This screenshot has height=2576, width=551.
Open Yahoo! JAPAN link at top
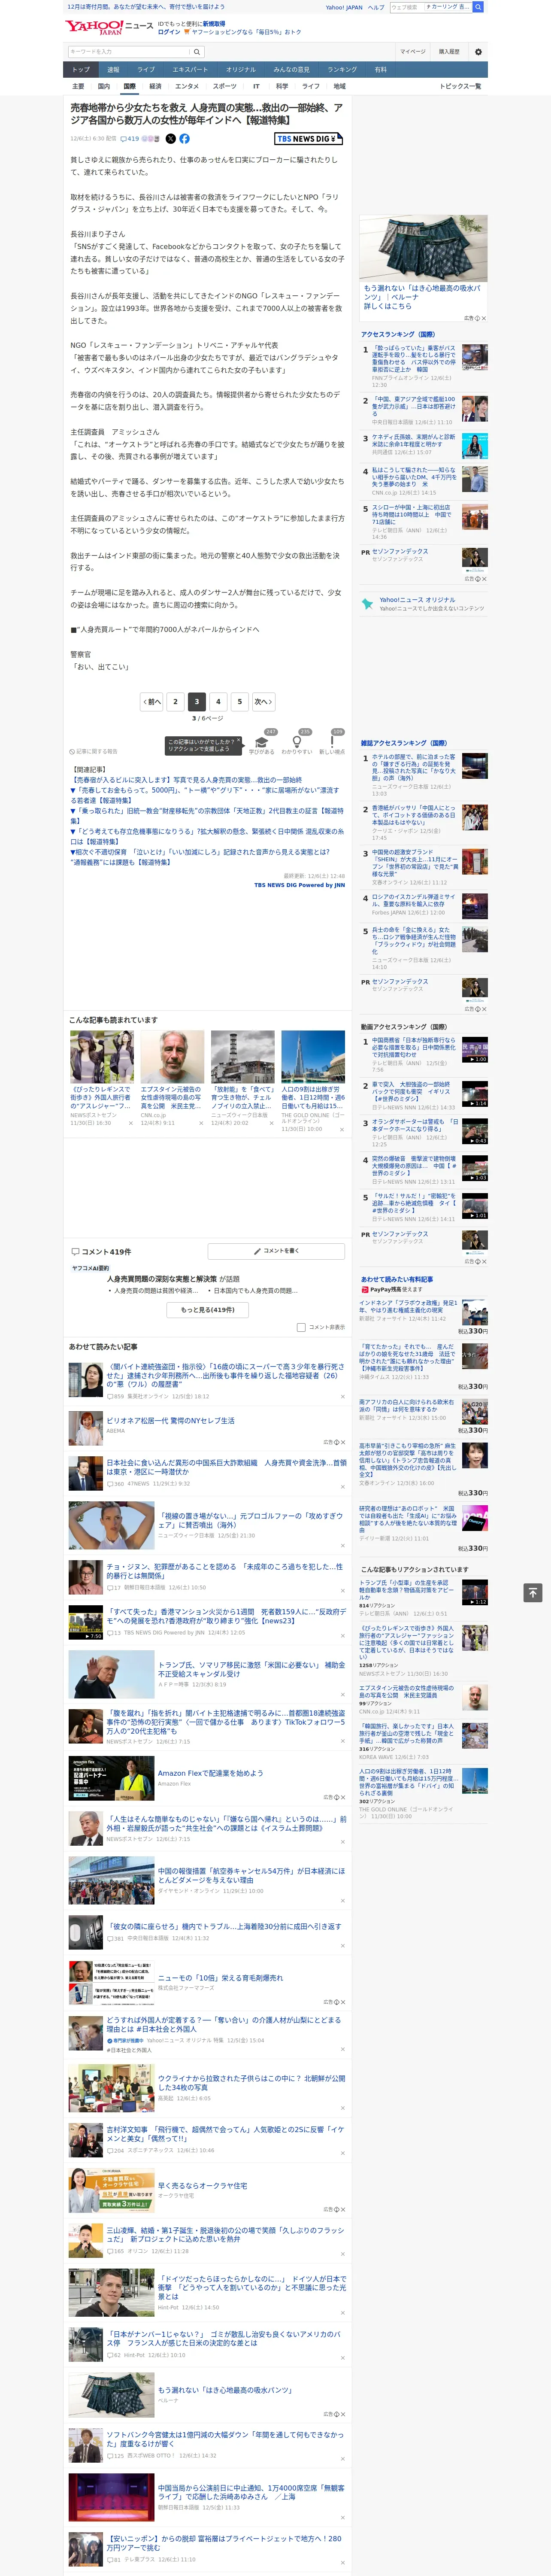(x=344, y=7)
